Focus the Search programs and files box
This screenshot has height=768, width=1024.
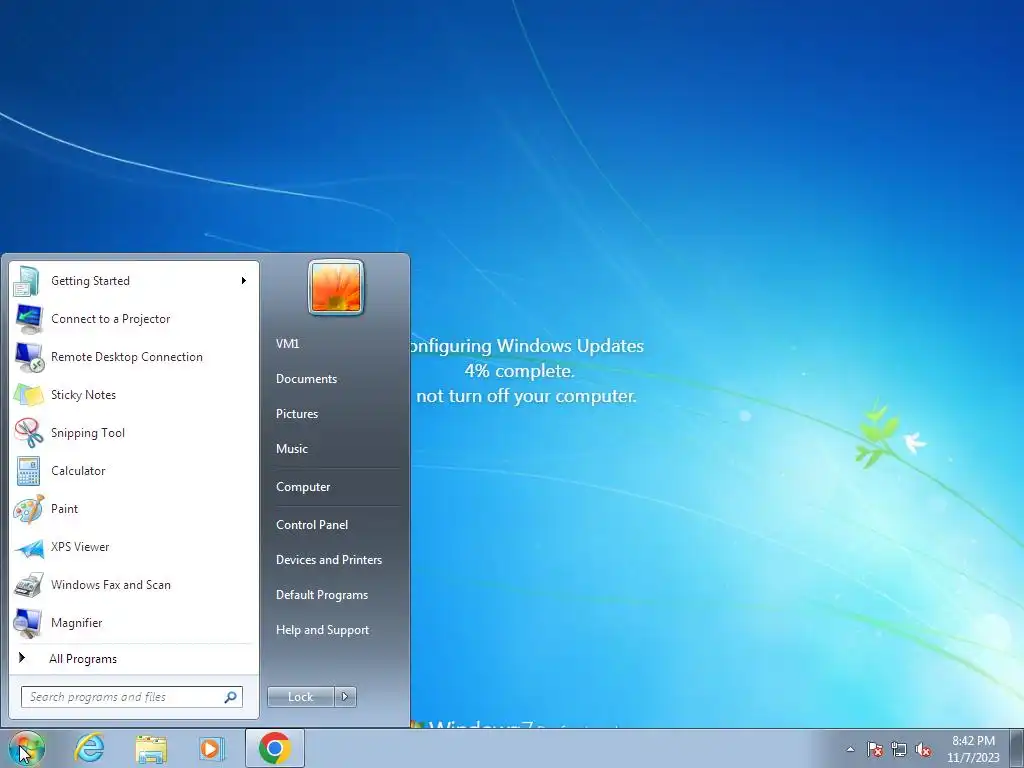pos(132,697)
